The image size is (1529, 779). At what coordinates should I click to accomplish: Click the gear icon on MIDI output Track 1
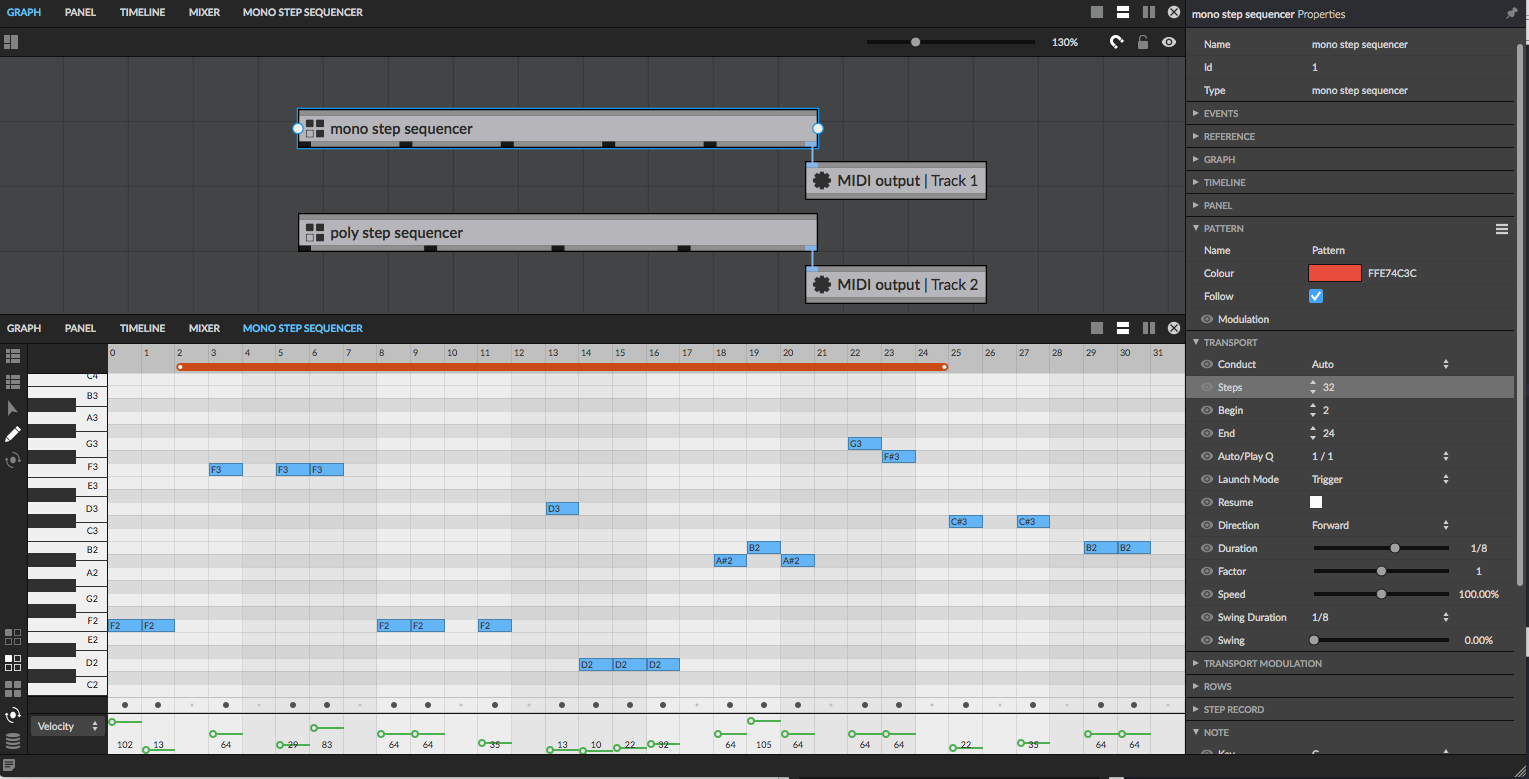pyautogui.click(x=822, y=181)
